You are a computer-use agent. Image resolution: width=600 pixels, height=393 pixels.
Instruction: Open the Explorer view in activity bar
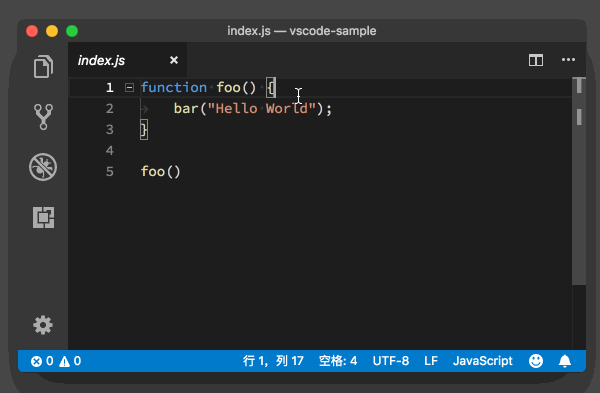[x=43, y=67]
